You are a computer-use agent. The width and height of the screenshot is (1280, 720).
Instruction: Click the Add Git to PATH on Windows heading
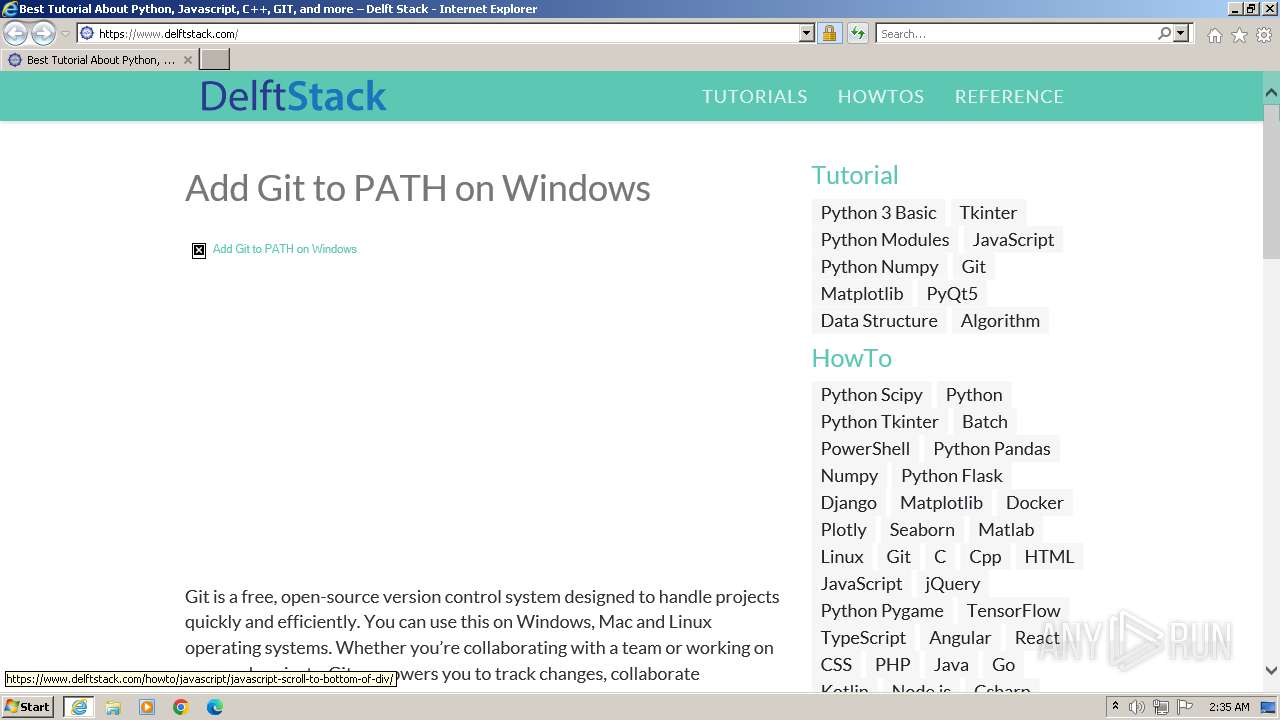click(x=418, y=188)
